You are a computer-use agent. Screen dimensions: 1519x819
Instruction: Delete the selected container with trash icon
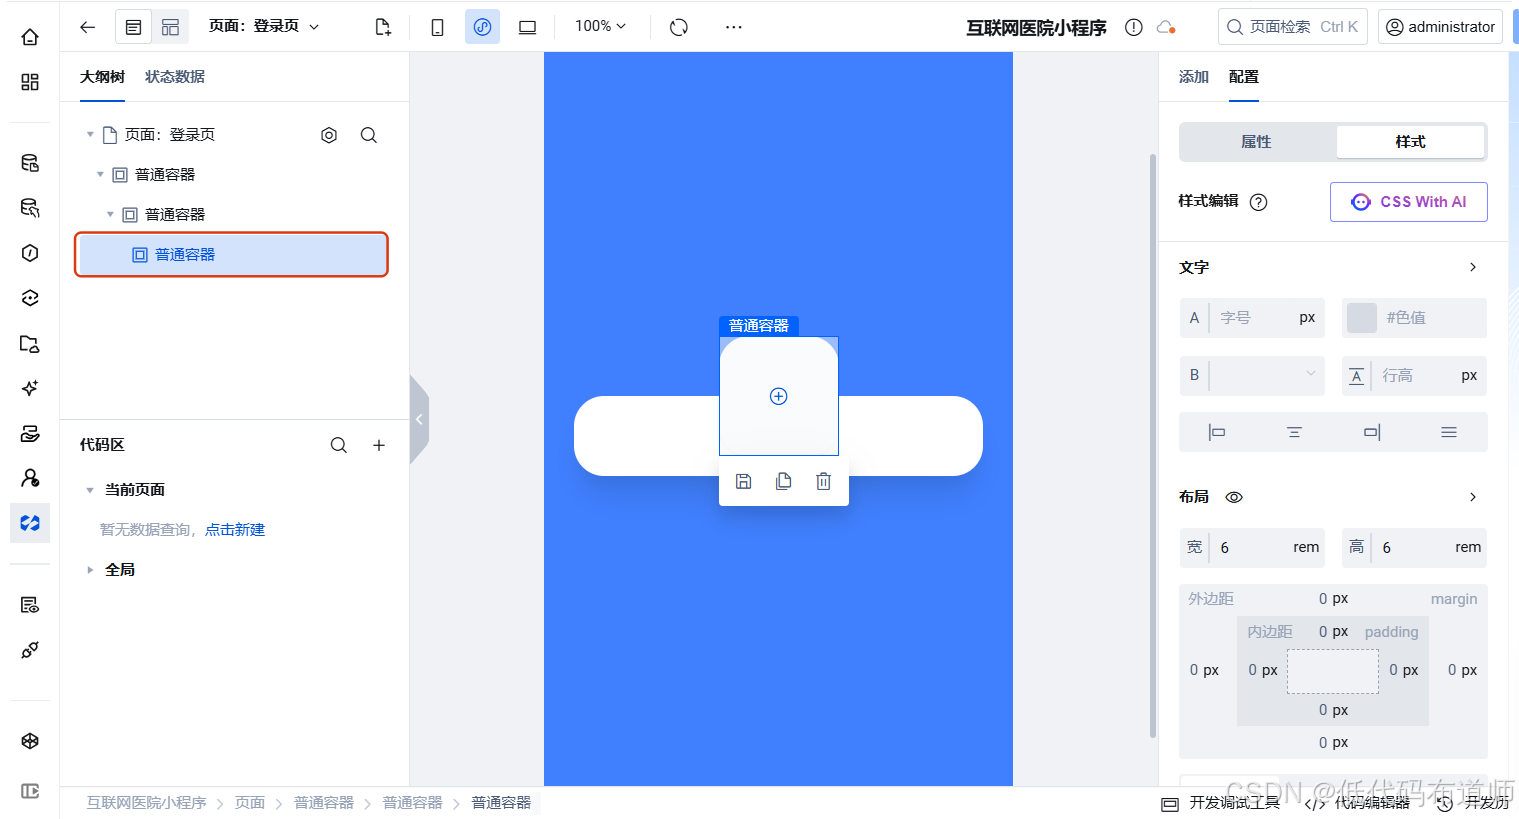823,481
